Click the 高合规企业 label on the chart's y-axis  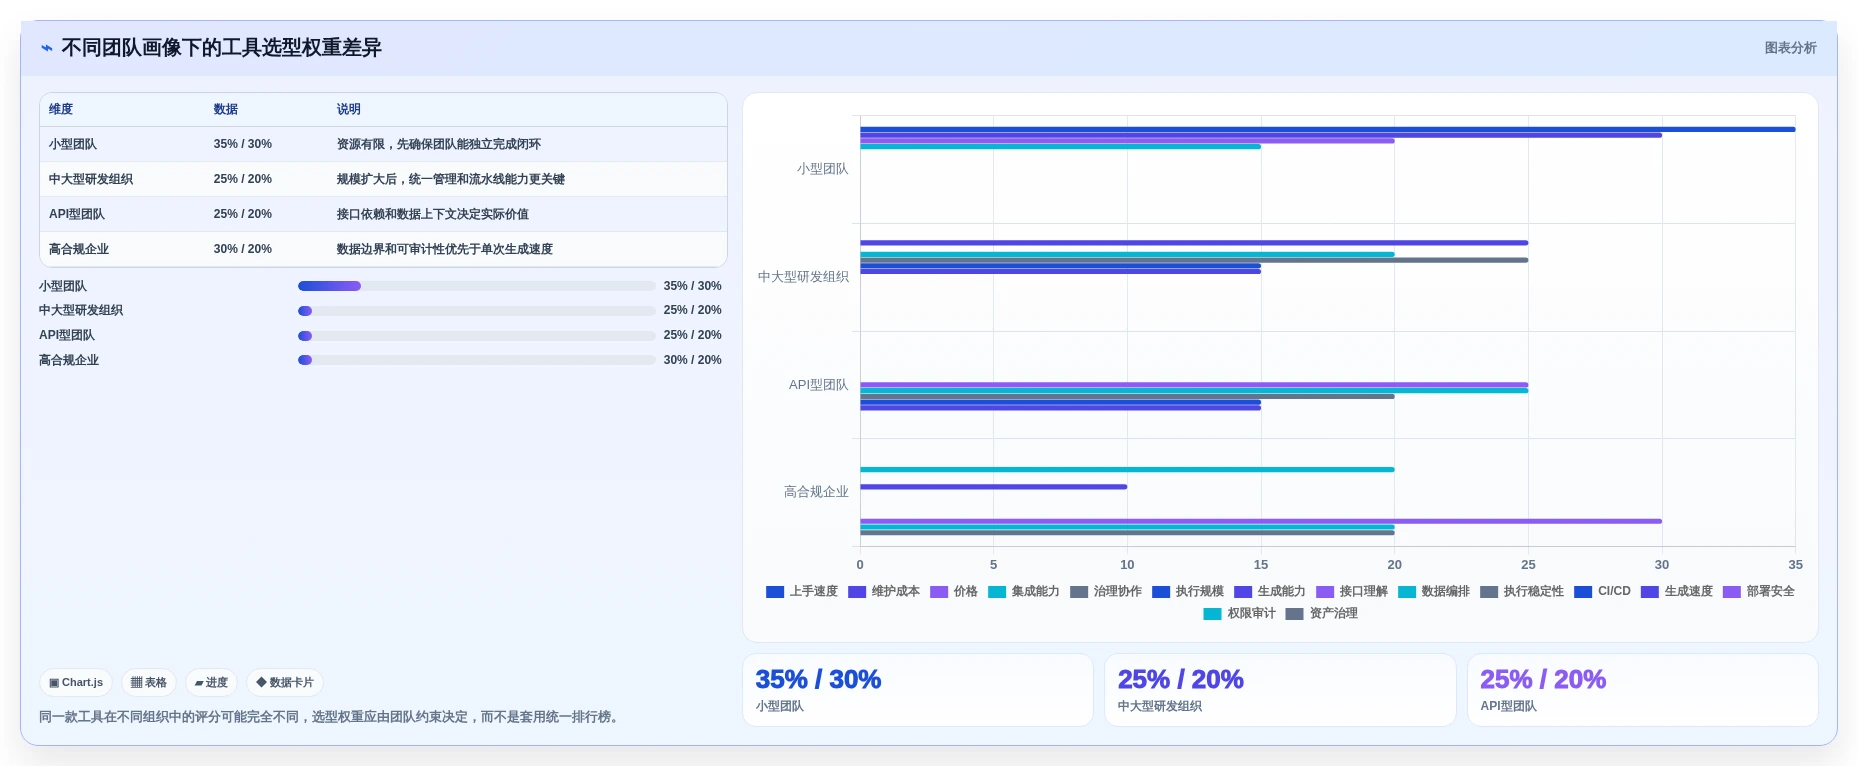[x=816, y=492]
